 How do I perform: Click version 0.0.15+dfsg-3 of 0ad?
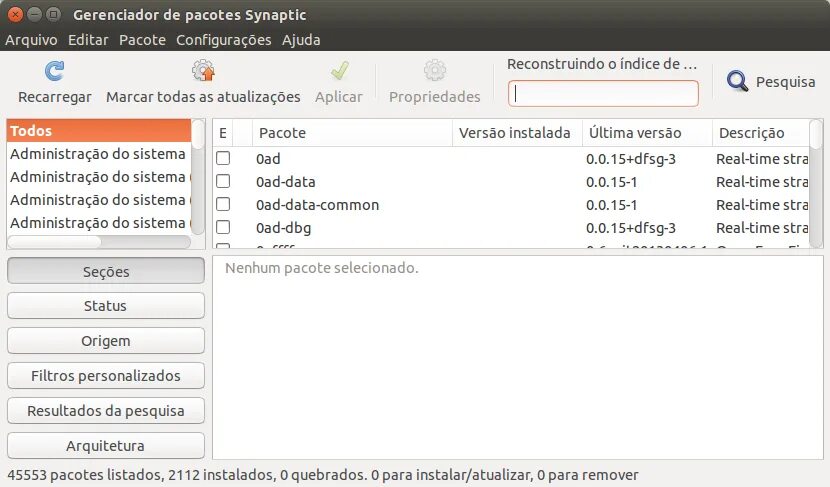pyautogui.click(x=630, y=159)
